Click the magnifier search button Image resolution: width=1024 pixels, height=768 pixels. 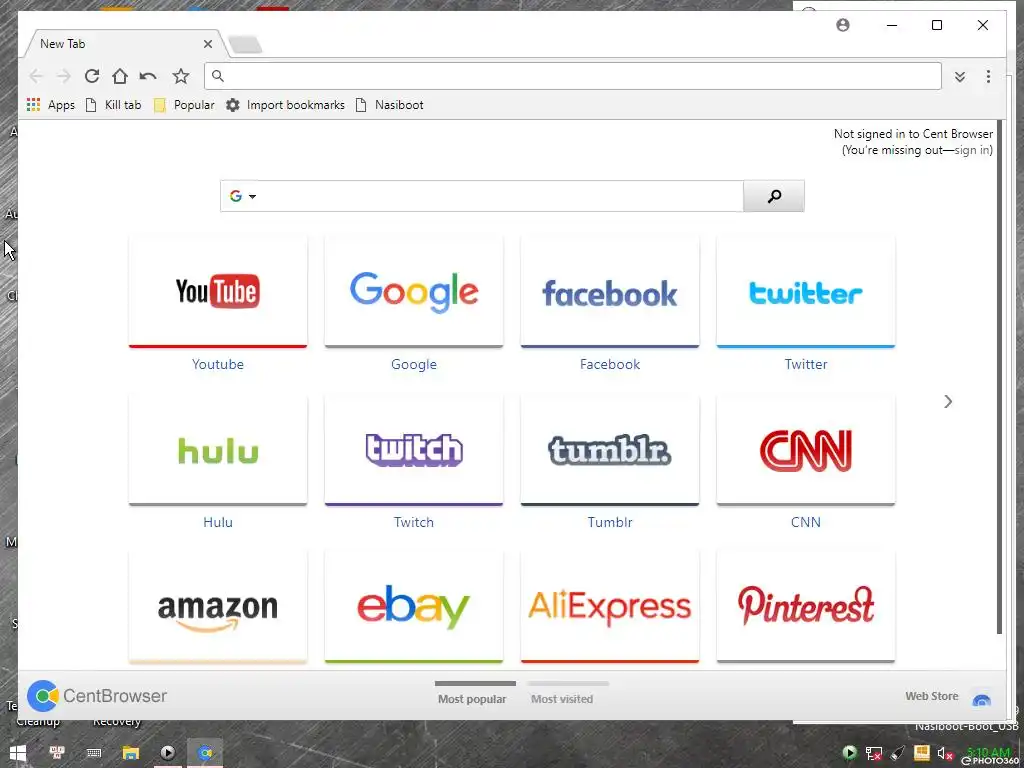pos(774,196)
